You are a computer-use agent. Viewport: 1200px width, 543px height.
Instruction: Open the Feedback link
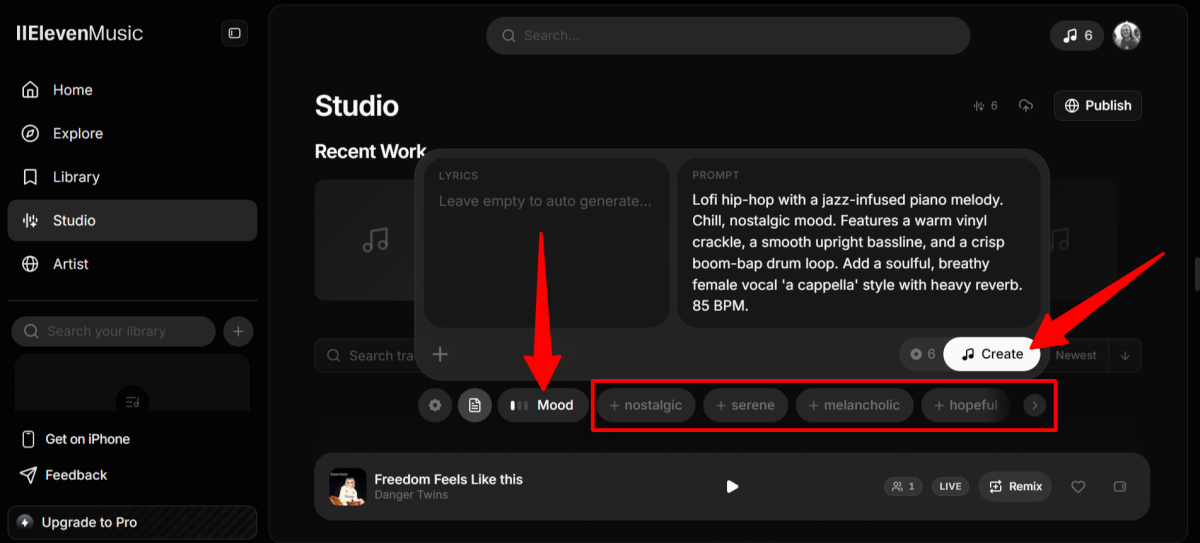tap(64, 475)
